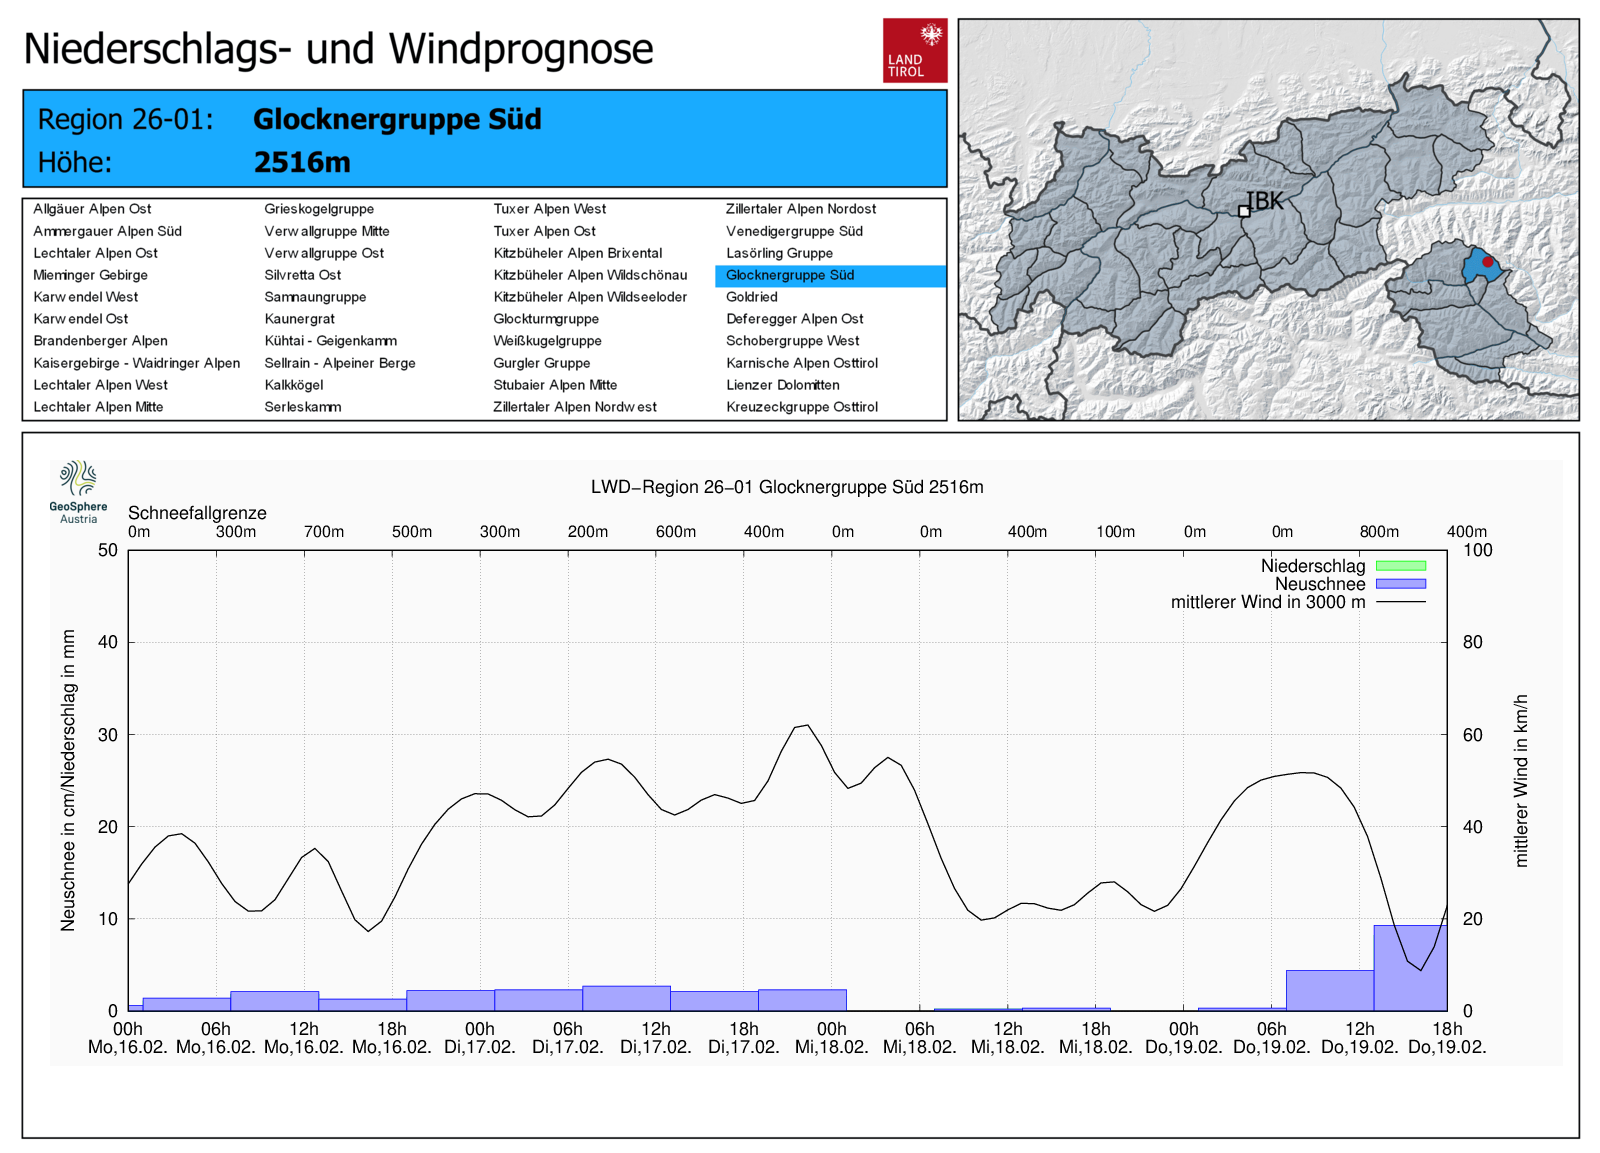The width and height of the screenshot is (1600, 1153).
Task: Choose Kalkkögel region
Action: tap(294, 385)
